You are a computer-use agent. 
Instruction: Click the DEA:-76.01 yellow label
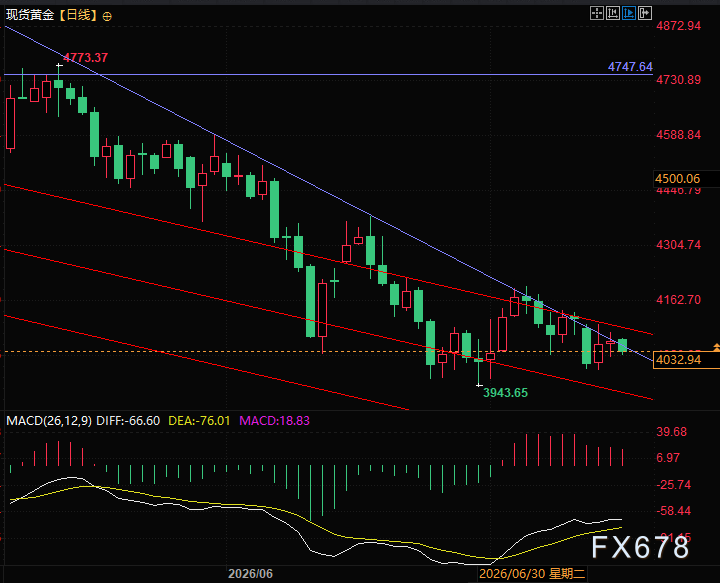point(199,421)
